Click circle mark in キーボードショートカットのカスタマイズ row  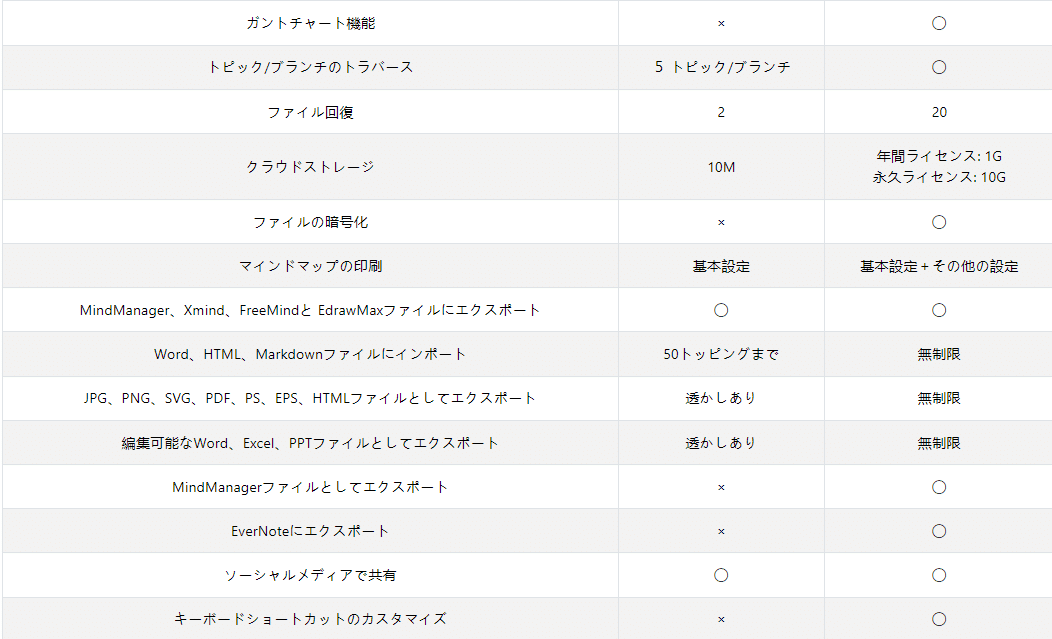pyautogui.click(x=939, y=620)
